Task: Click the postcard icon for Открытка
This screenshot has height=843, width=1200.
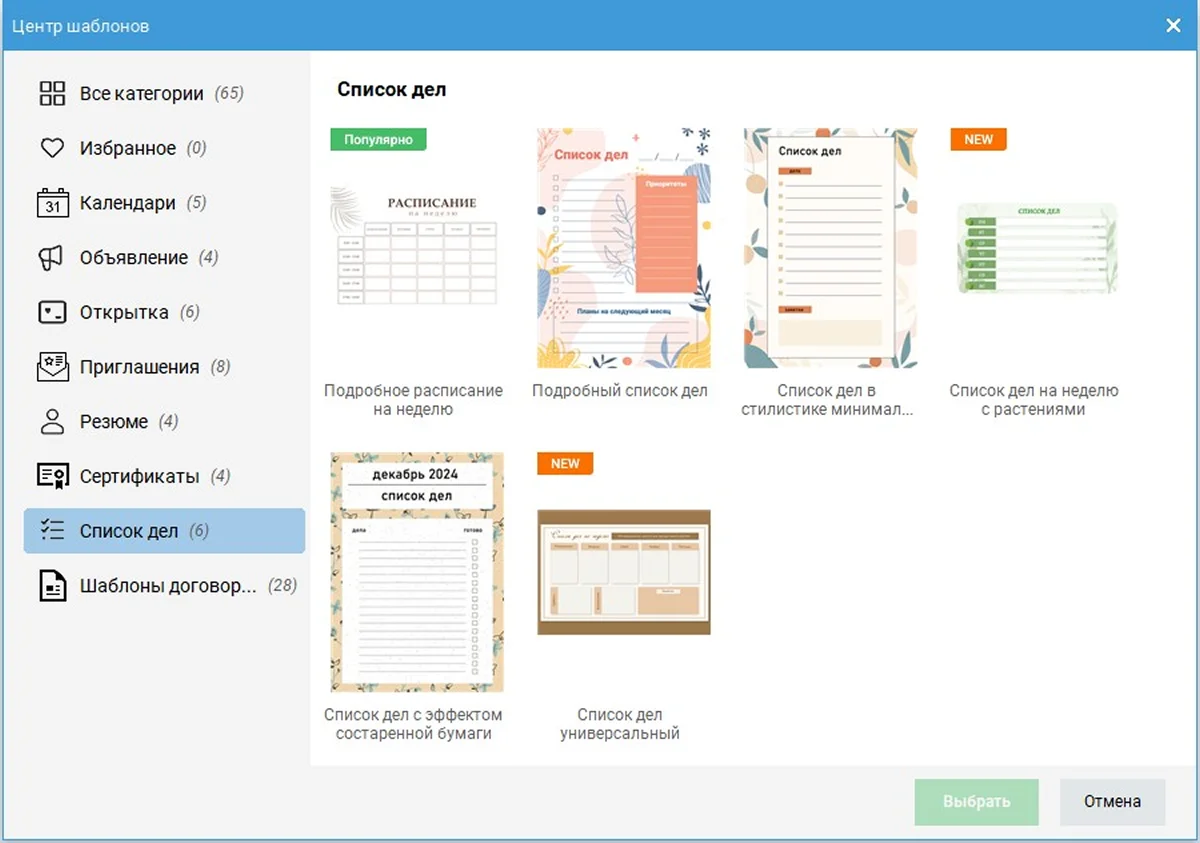Action: [x=52, y=312]
